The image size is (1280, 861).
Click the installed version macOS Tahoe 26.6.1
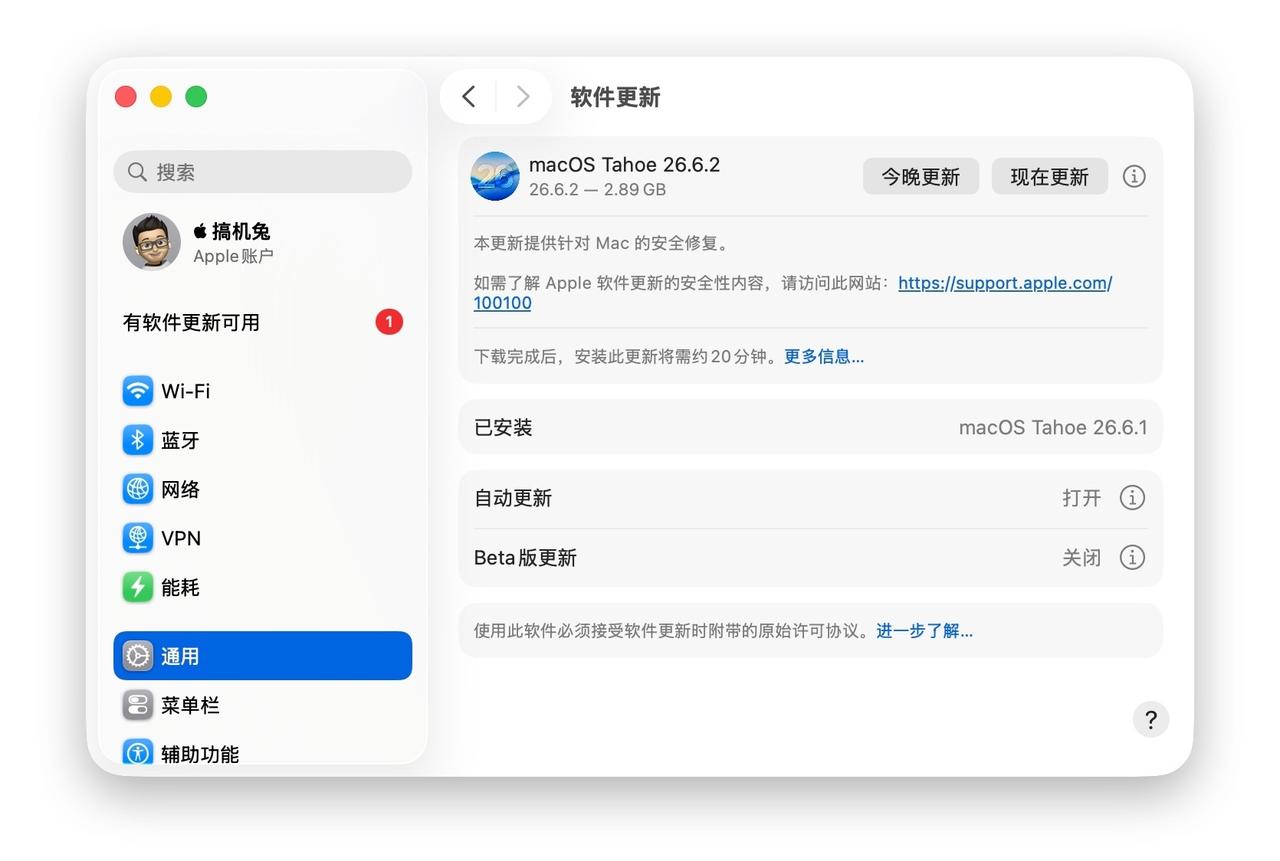click(1053, 427)
